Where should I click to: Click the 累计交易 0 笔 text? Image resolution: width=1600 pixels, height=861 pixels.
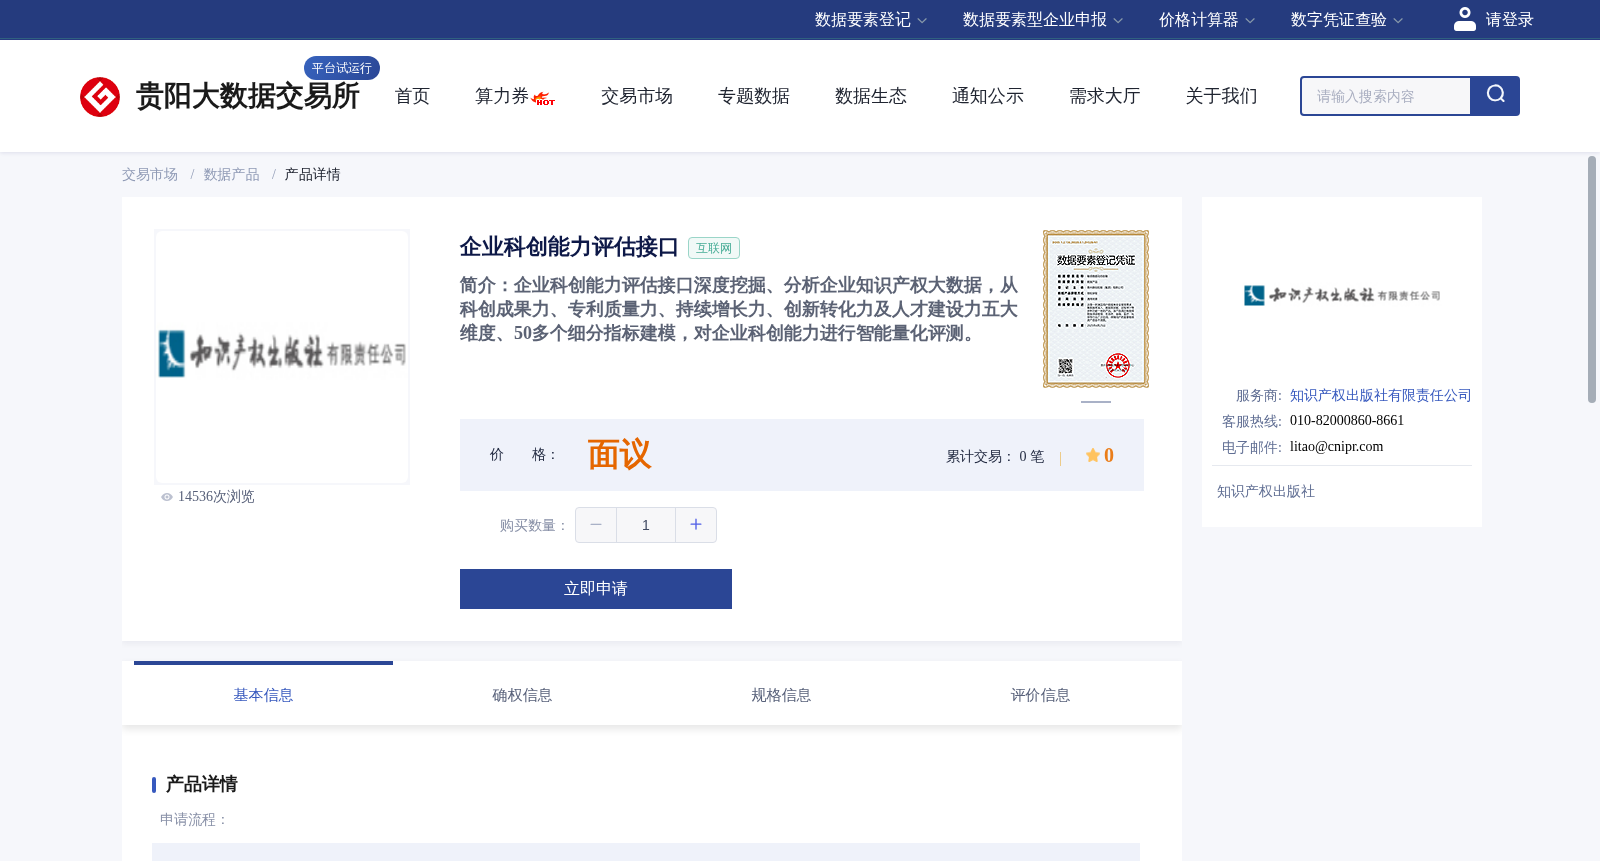[x=995, y=457]
